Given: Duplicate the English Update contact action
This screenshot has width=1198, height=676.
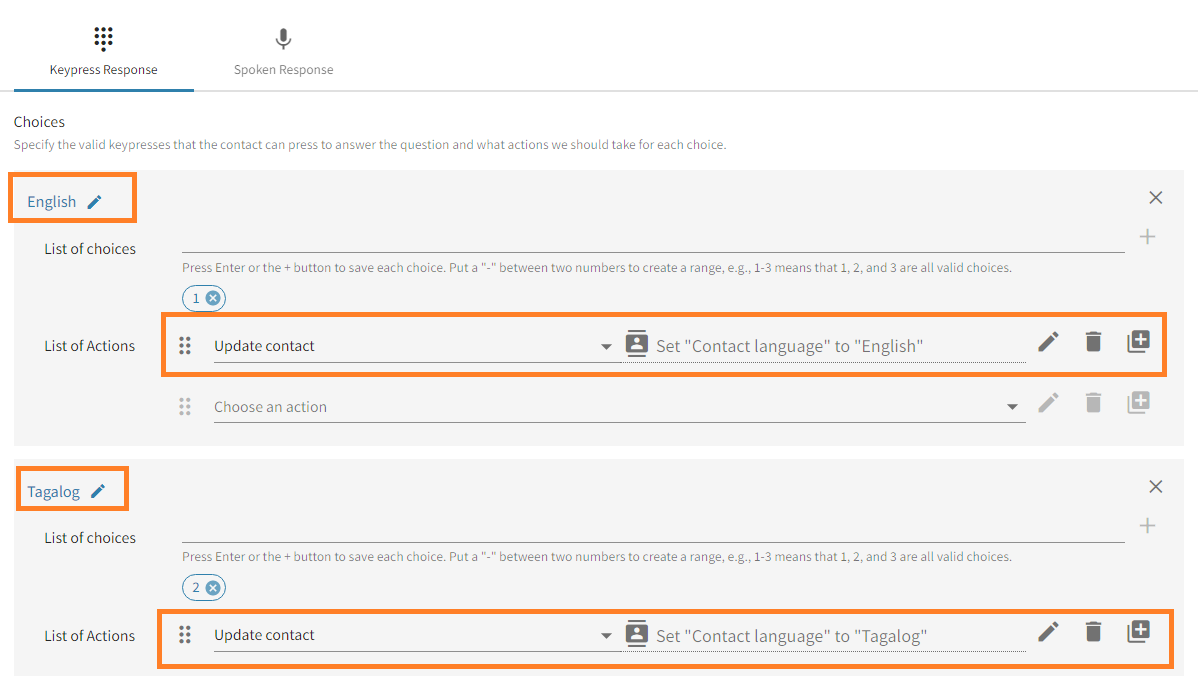Looking at the screenshot, I should [x=1138, y=342].
